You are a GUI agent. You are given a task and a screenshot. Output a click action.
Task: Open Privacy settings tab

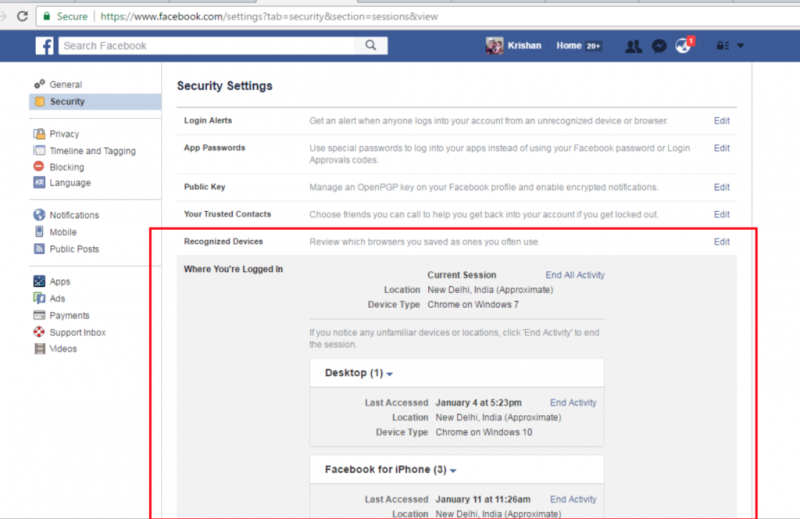pyautogui.click(x=64, y=134)
